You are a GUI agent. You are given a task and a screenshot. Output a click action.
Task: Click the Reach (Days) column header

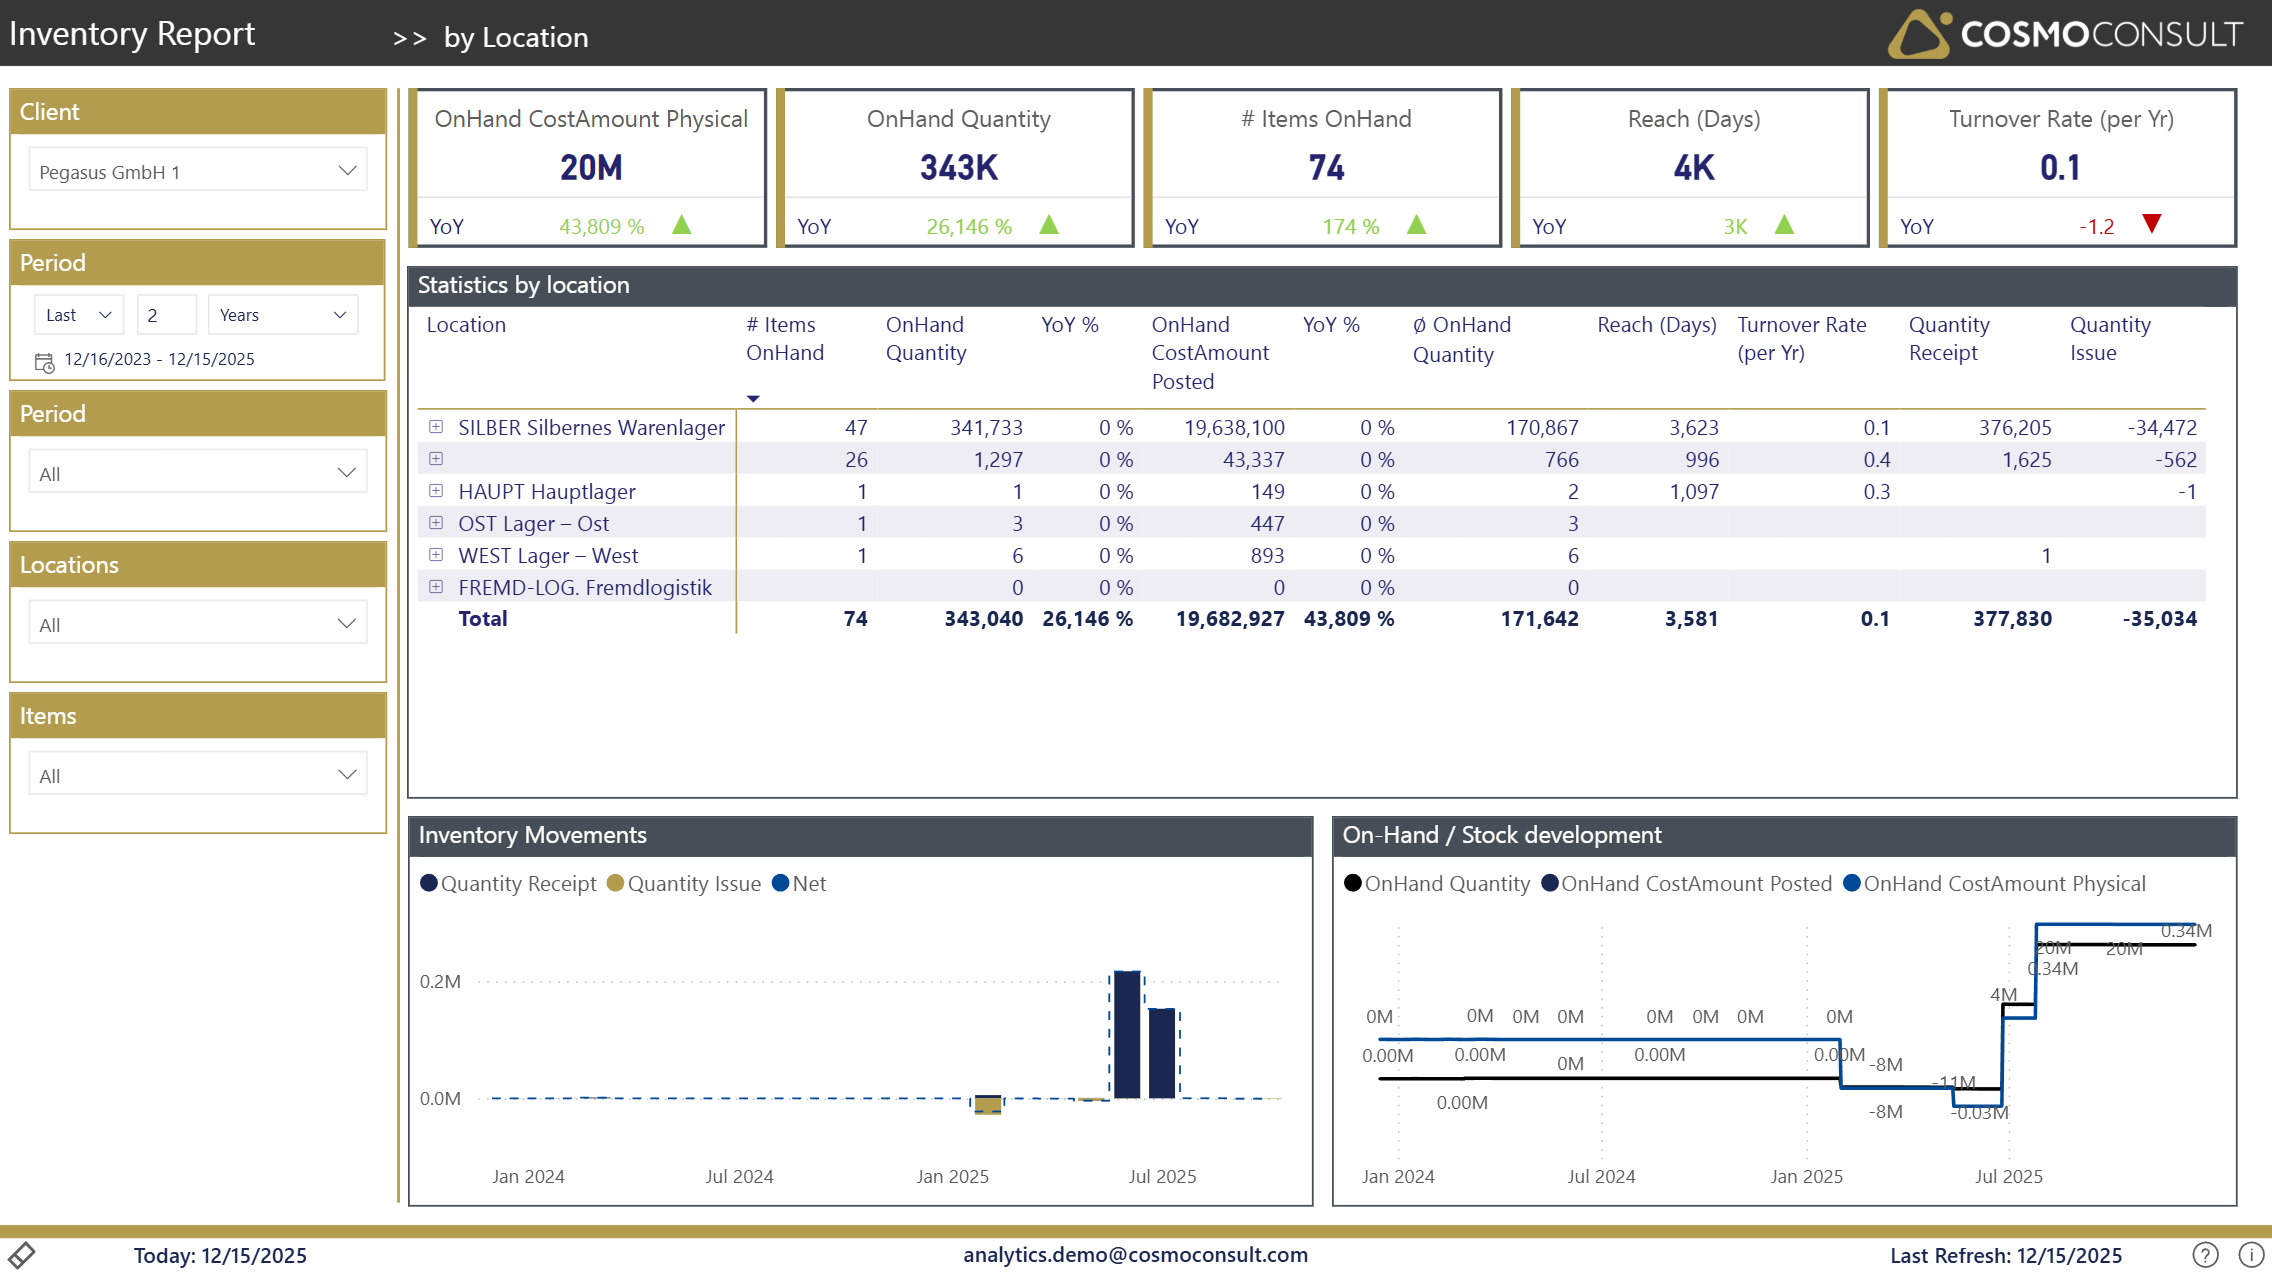1656,325
